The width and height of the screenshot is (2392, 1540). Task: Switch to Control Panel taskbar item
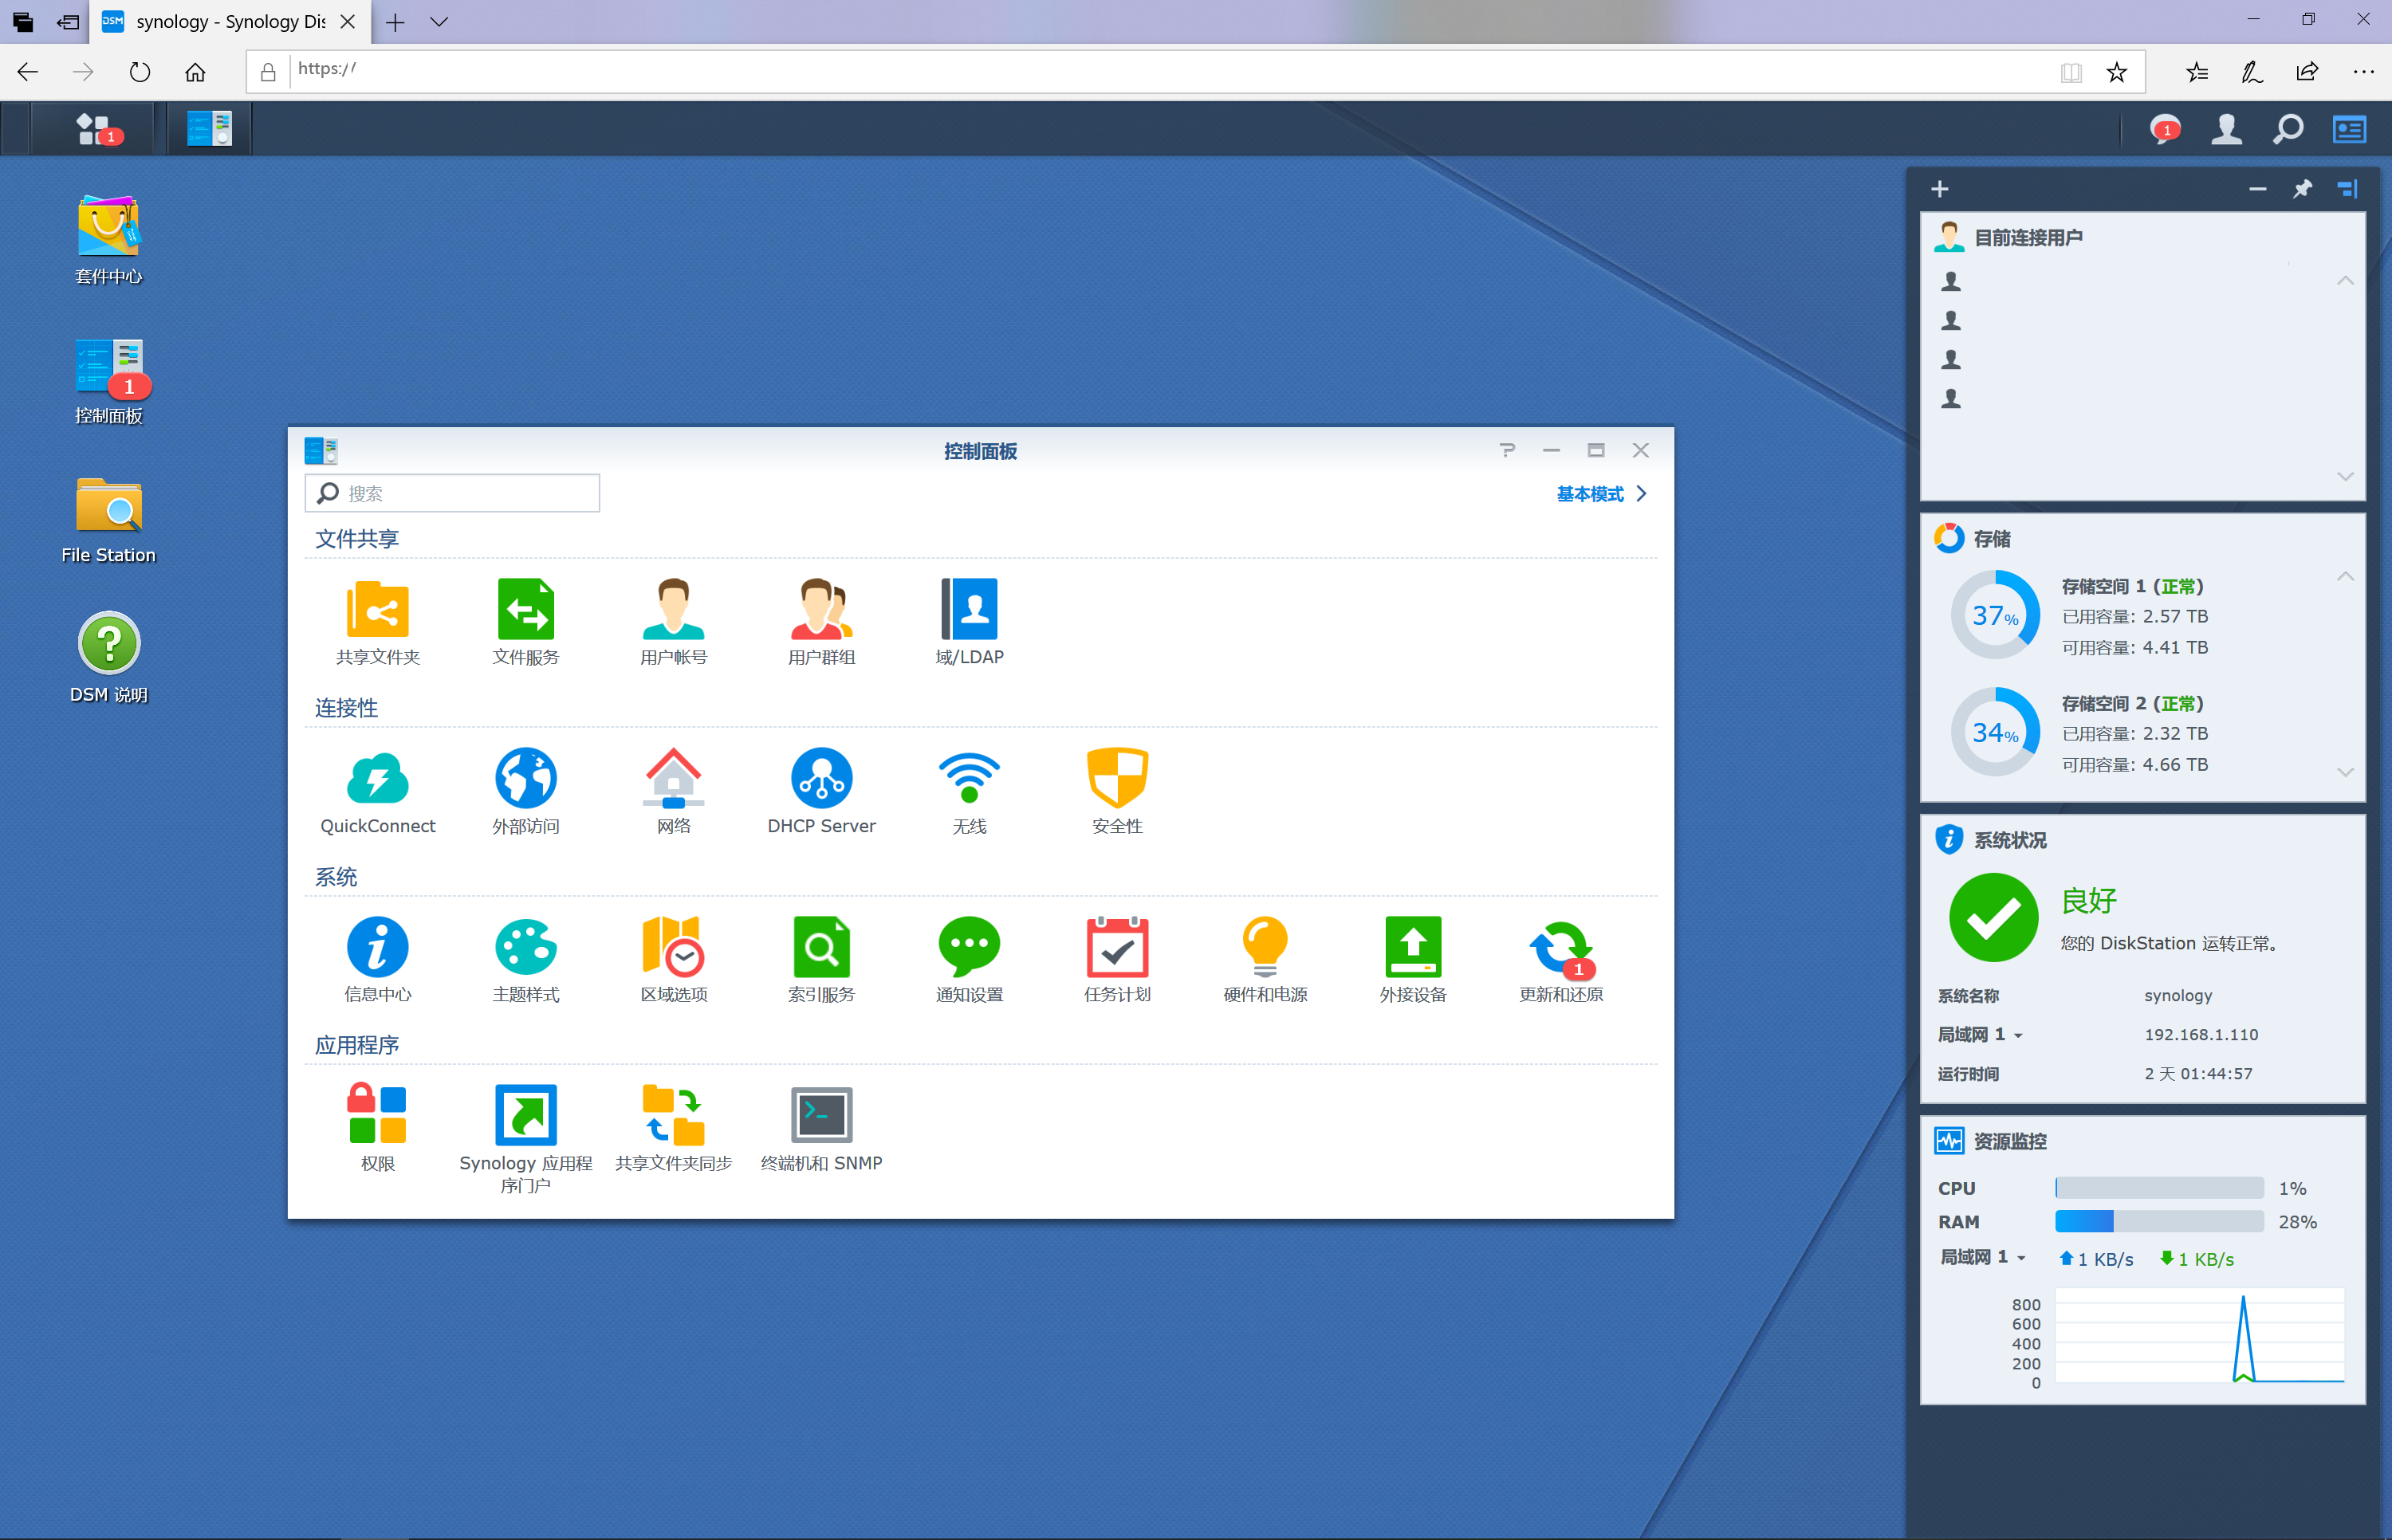point(209,129)
